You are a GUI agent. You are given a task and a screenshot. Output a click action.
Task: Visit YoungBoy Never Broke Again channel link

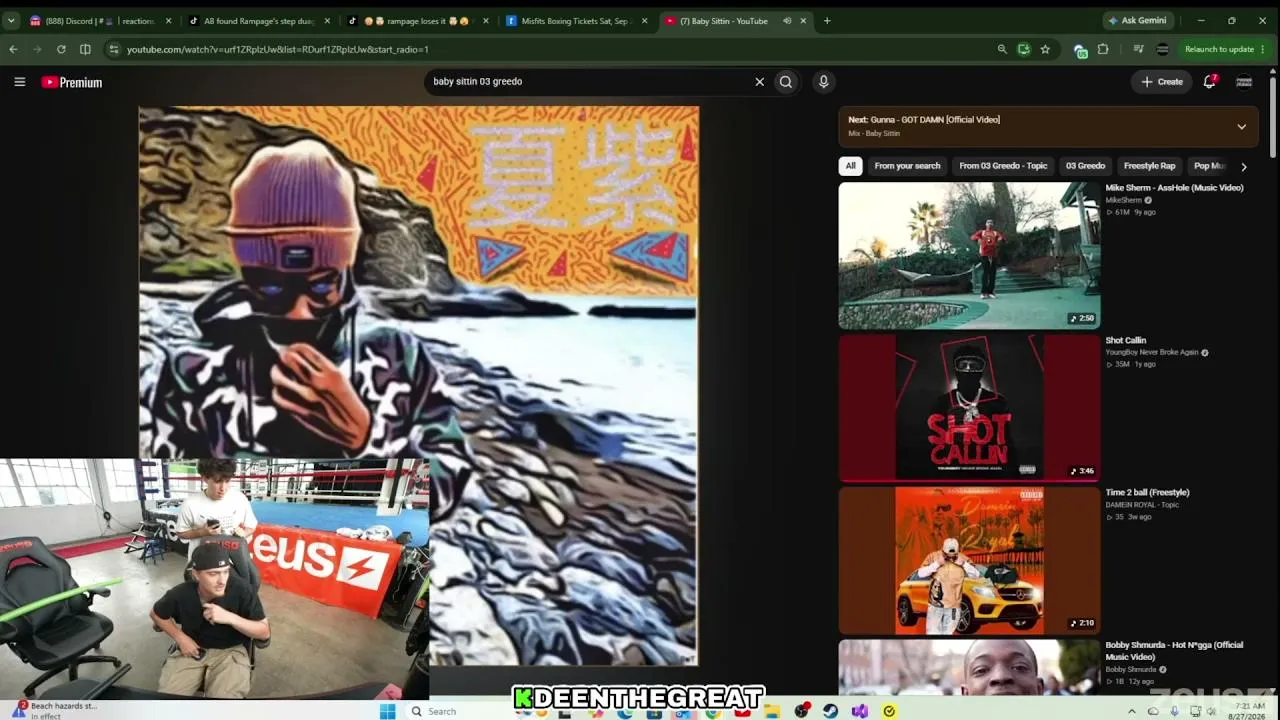tap(1152, 352)
